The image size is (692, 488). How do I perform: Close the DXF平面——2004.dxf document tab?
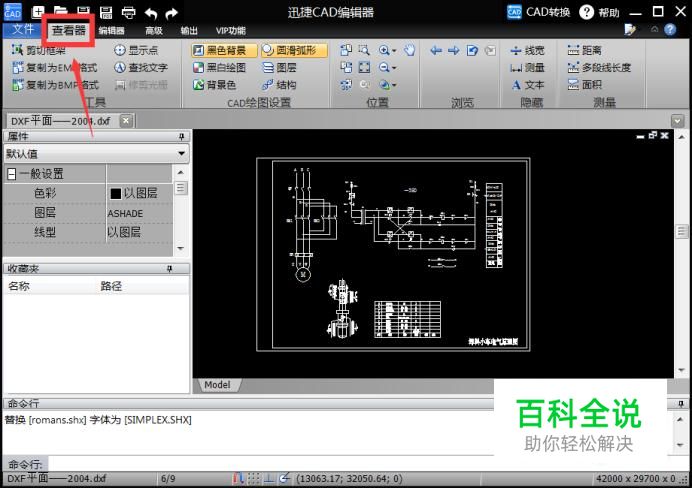tap(126, 120)
